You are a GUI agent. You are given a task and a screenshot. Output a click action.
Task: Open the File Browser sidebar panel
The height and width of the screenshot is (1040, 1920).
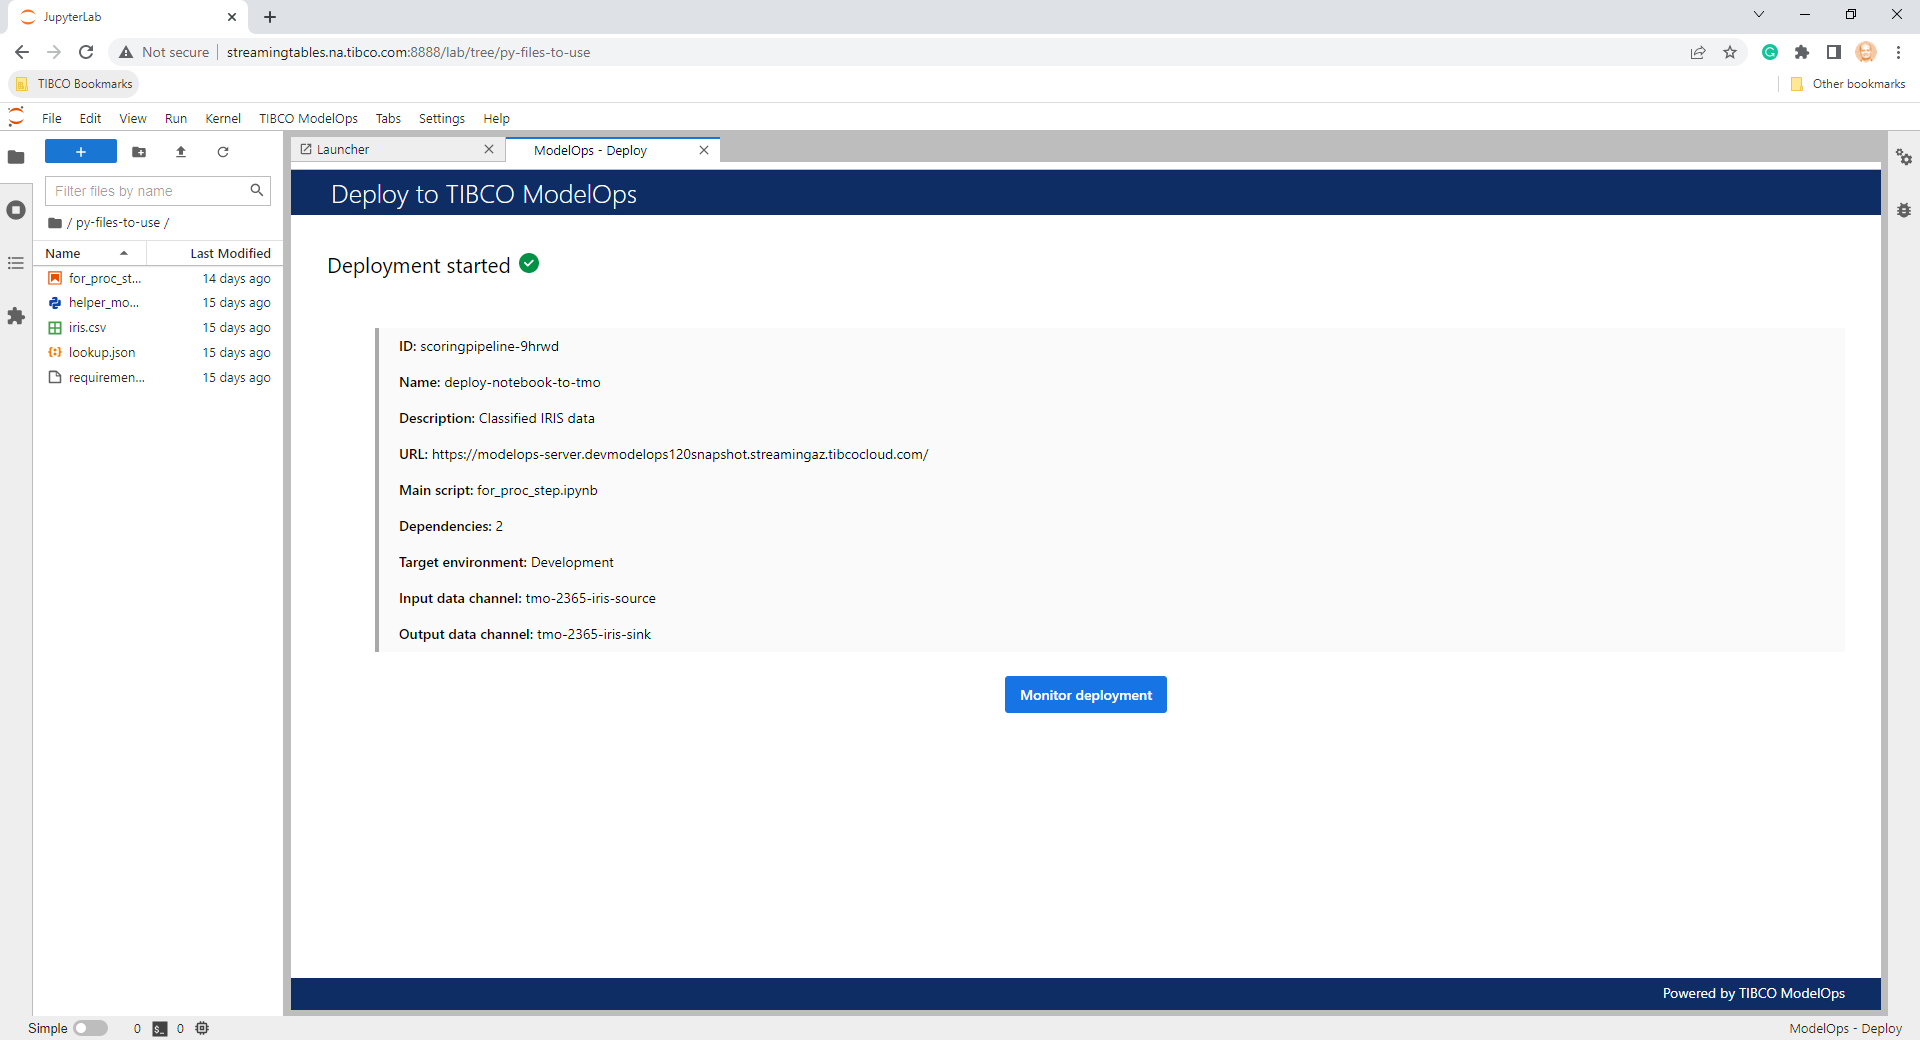16,157
